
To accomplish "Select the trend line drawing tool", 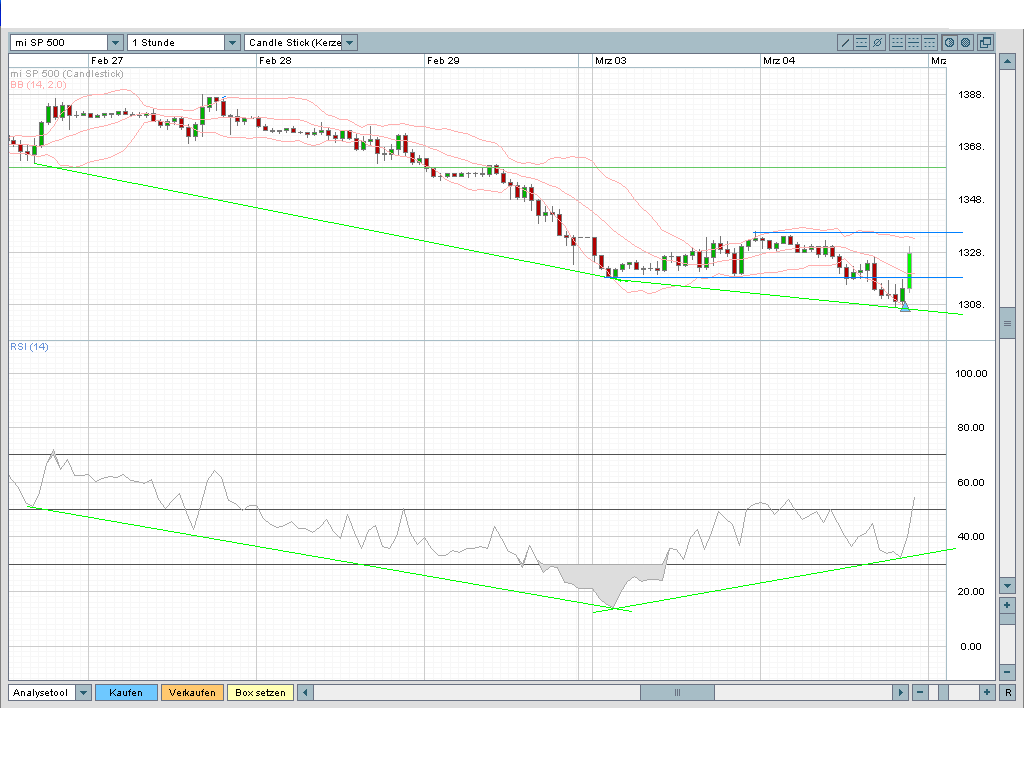I will tap(845, 42).
